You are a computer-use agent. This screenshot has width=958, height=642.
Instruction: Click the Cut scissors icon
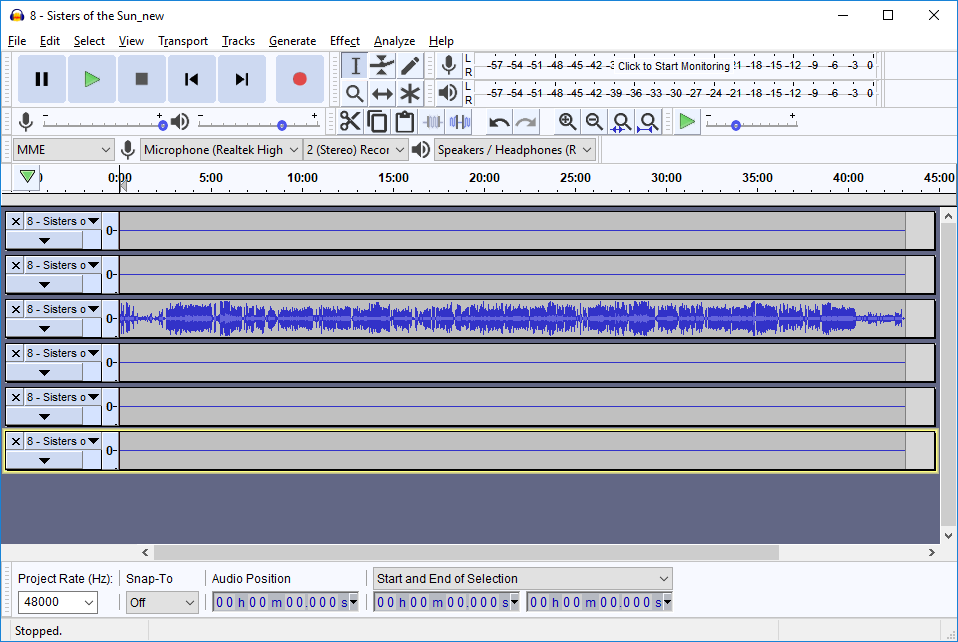point(350,122)
